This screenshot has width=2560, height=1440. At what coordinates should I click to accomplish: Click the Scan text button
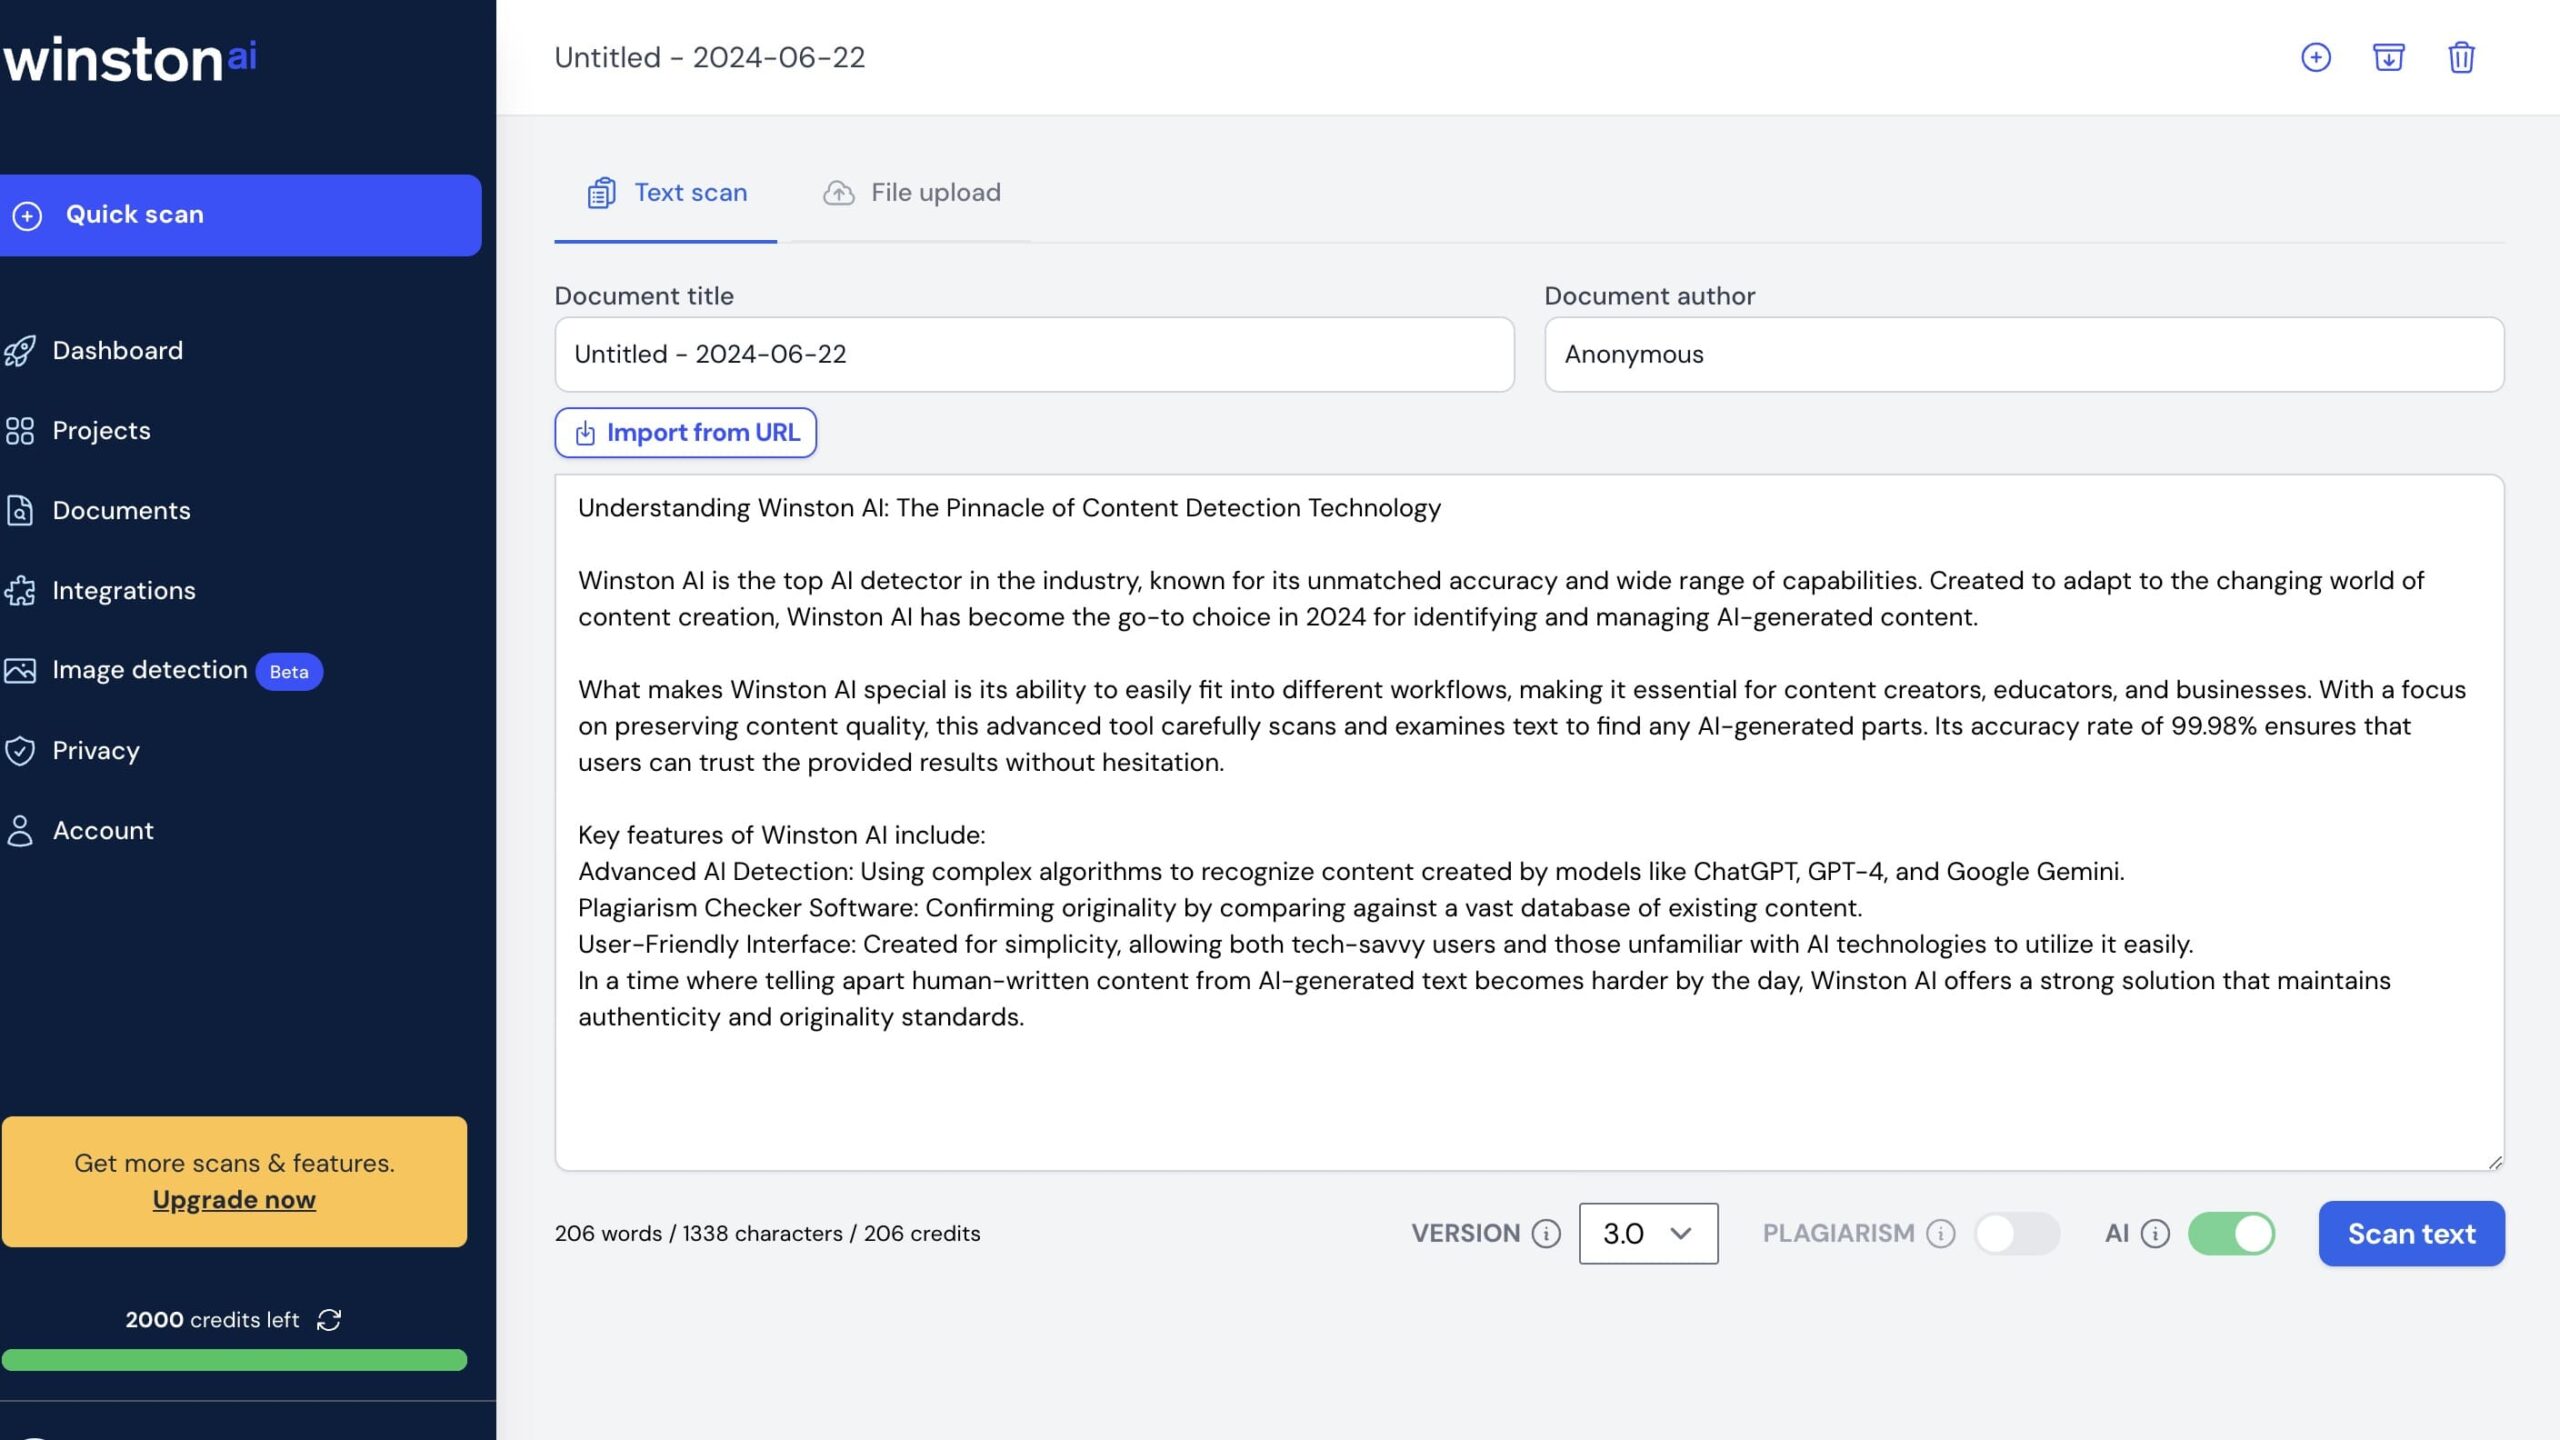pos(2412,1234)
